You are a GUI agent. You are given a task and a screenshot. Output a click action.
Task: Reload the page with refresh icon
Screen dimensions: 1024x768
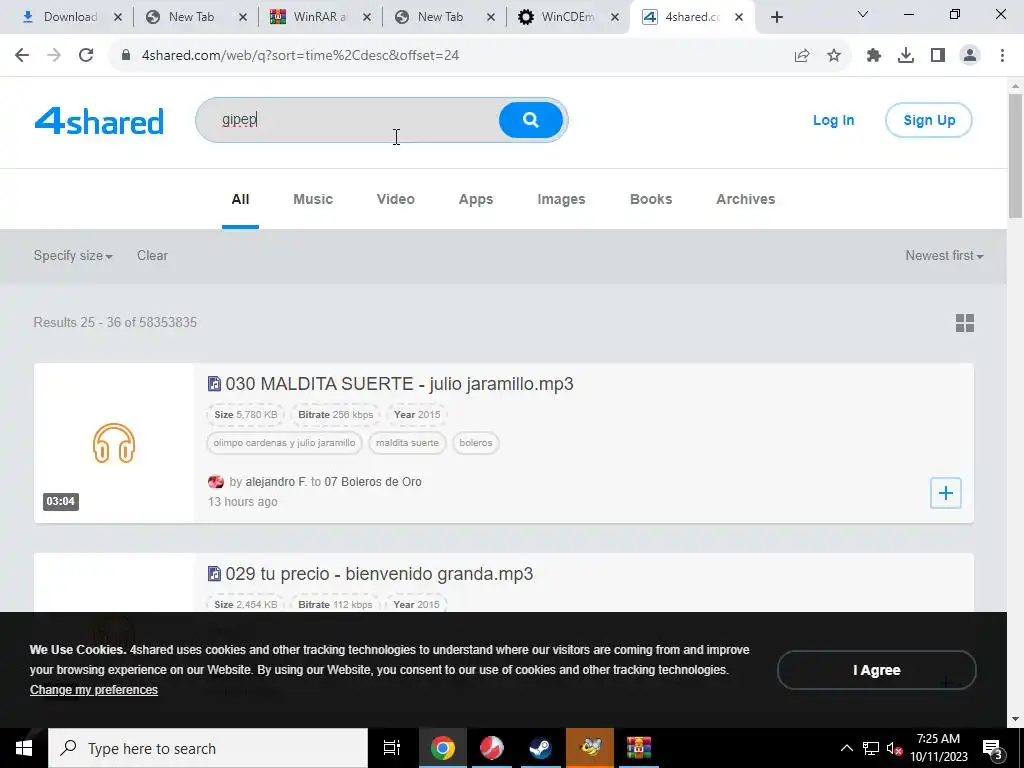click(x=86, y=56)
